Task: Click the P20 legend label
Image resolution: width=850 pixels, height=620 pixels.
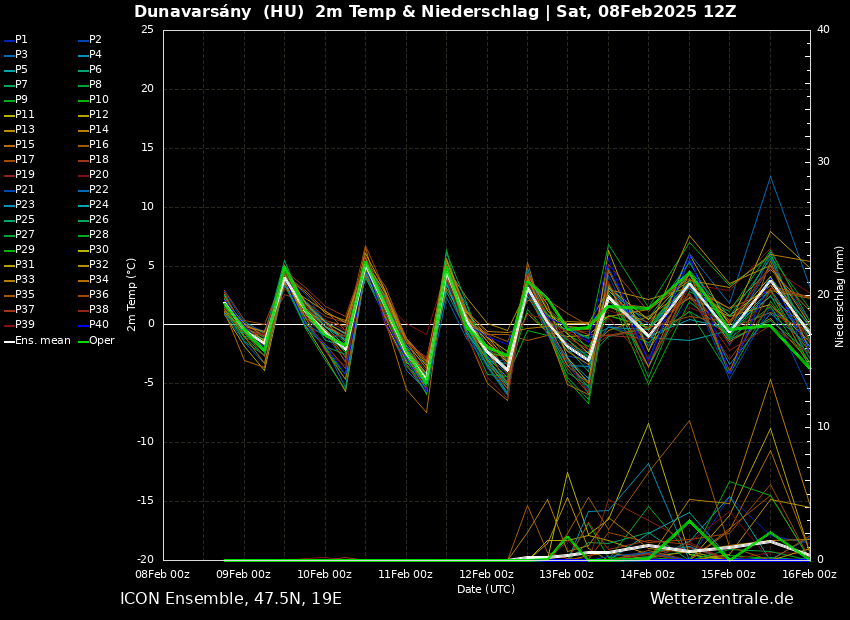Action: (x=98, y=175)
